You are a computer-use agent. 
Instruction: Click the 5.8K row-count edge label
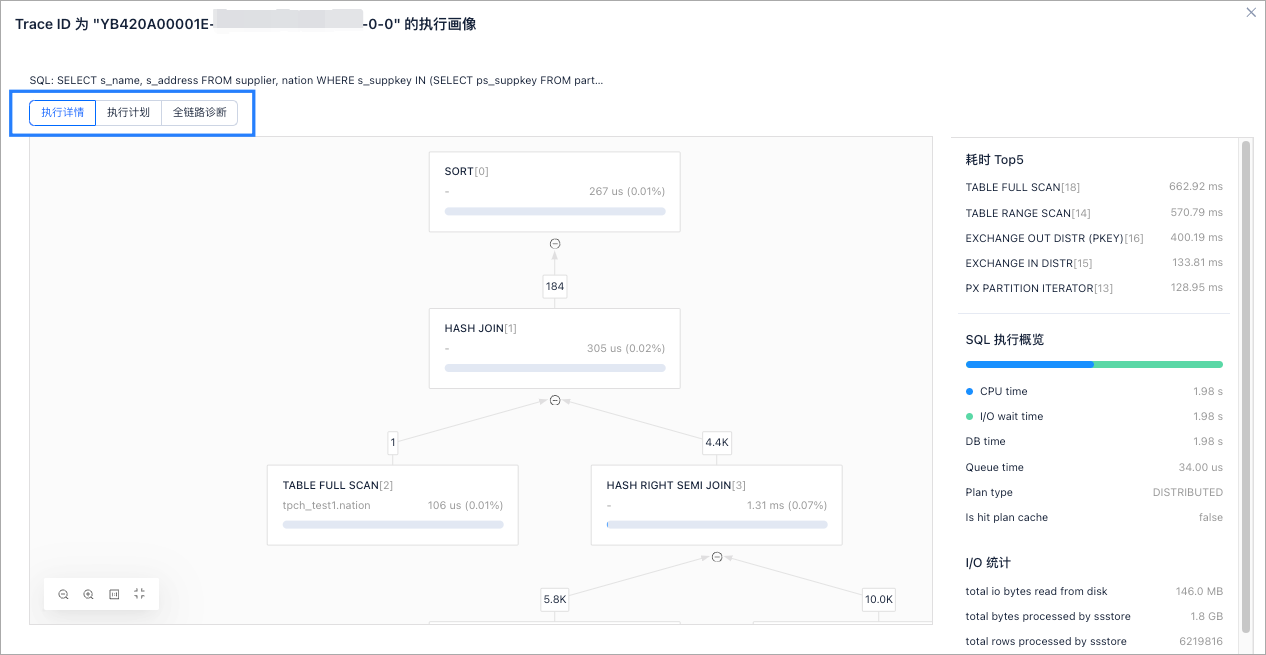point(555,599)
